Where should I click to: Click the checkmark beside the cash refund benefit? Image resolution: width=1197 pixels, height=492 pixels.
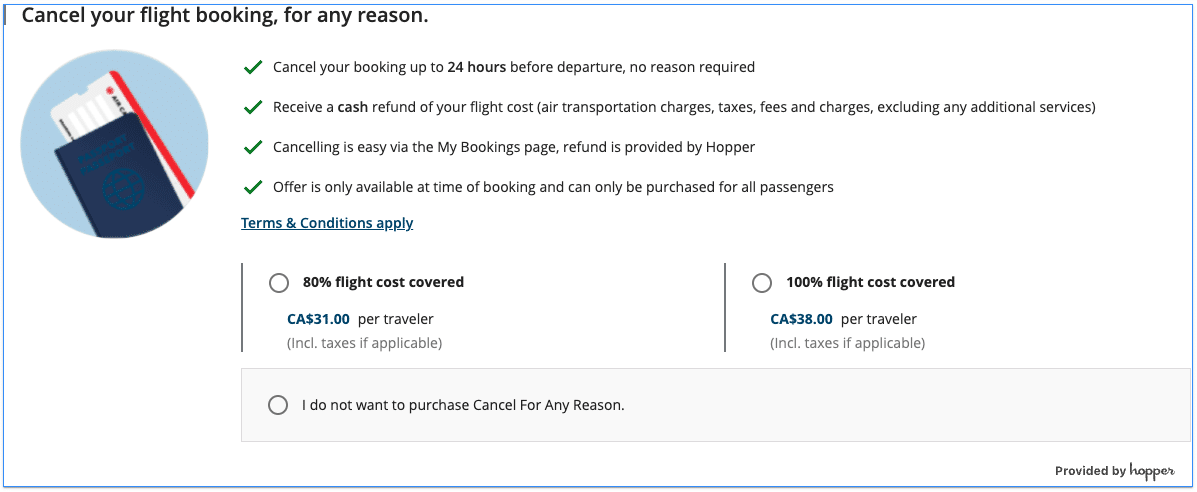pos(253,107)
